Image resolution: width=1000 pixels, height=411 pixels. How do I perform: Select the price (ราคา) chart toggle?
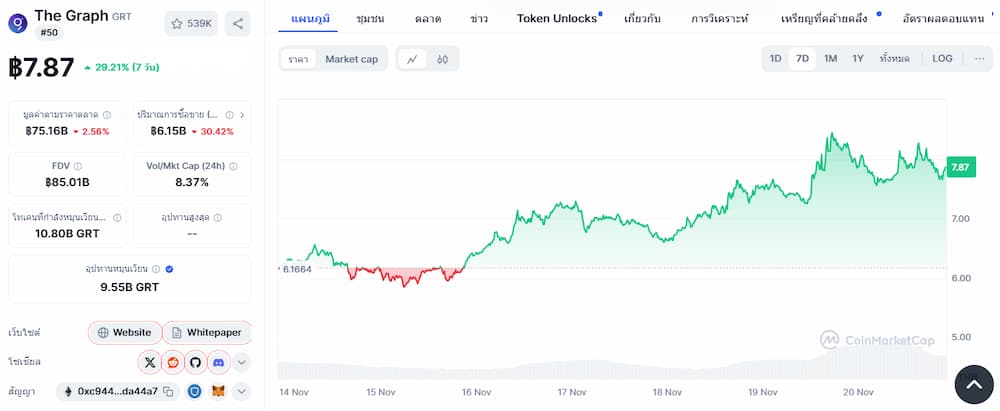(x=298, y=59)
